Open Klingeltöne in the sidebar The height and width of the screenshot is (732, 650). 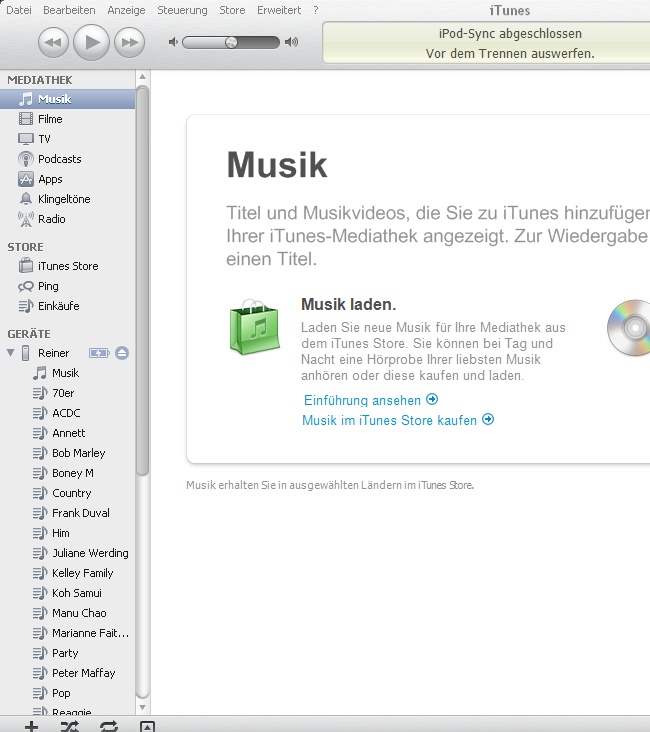(x=68, y=199)
